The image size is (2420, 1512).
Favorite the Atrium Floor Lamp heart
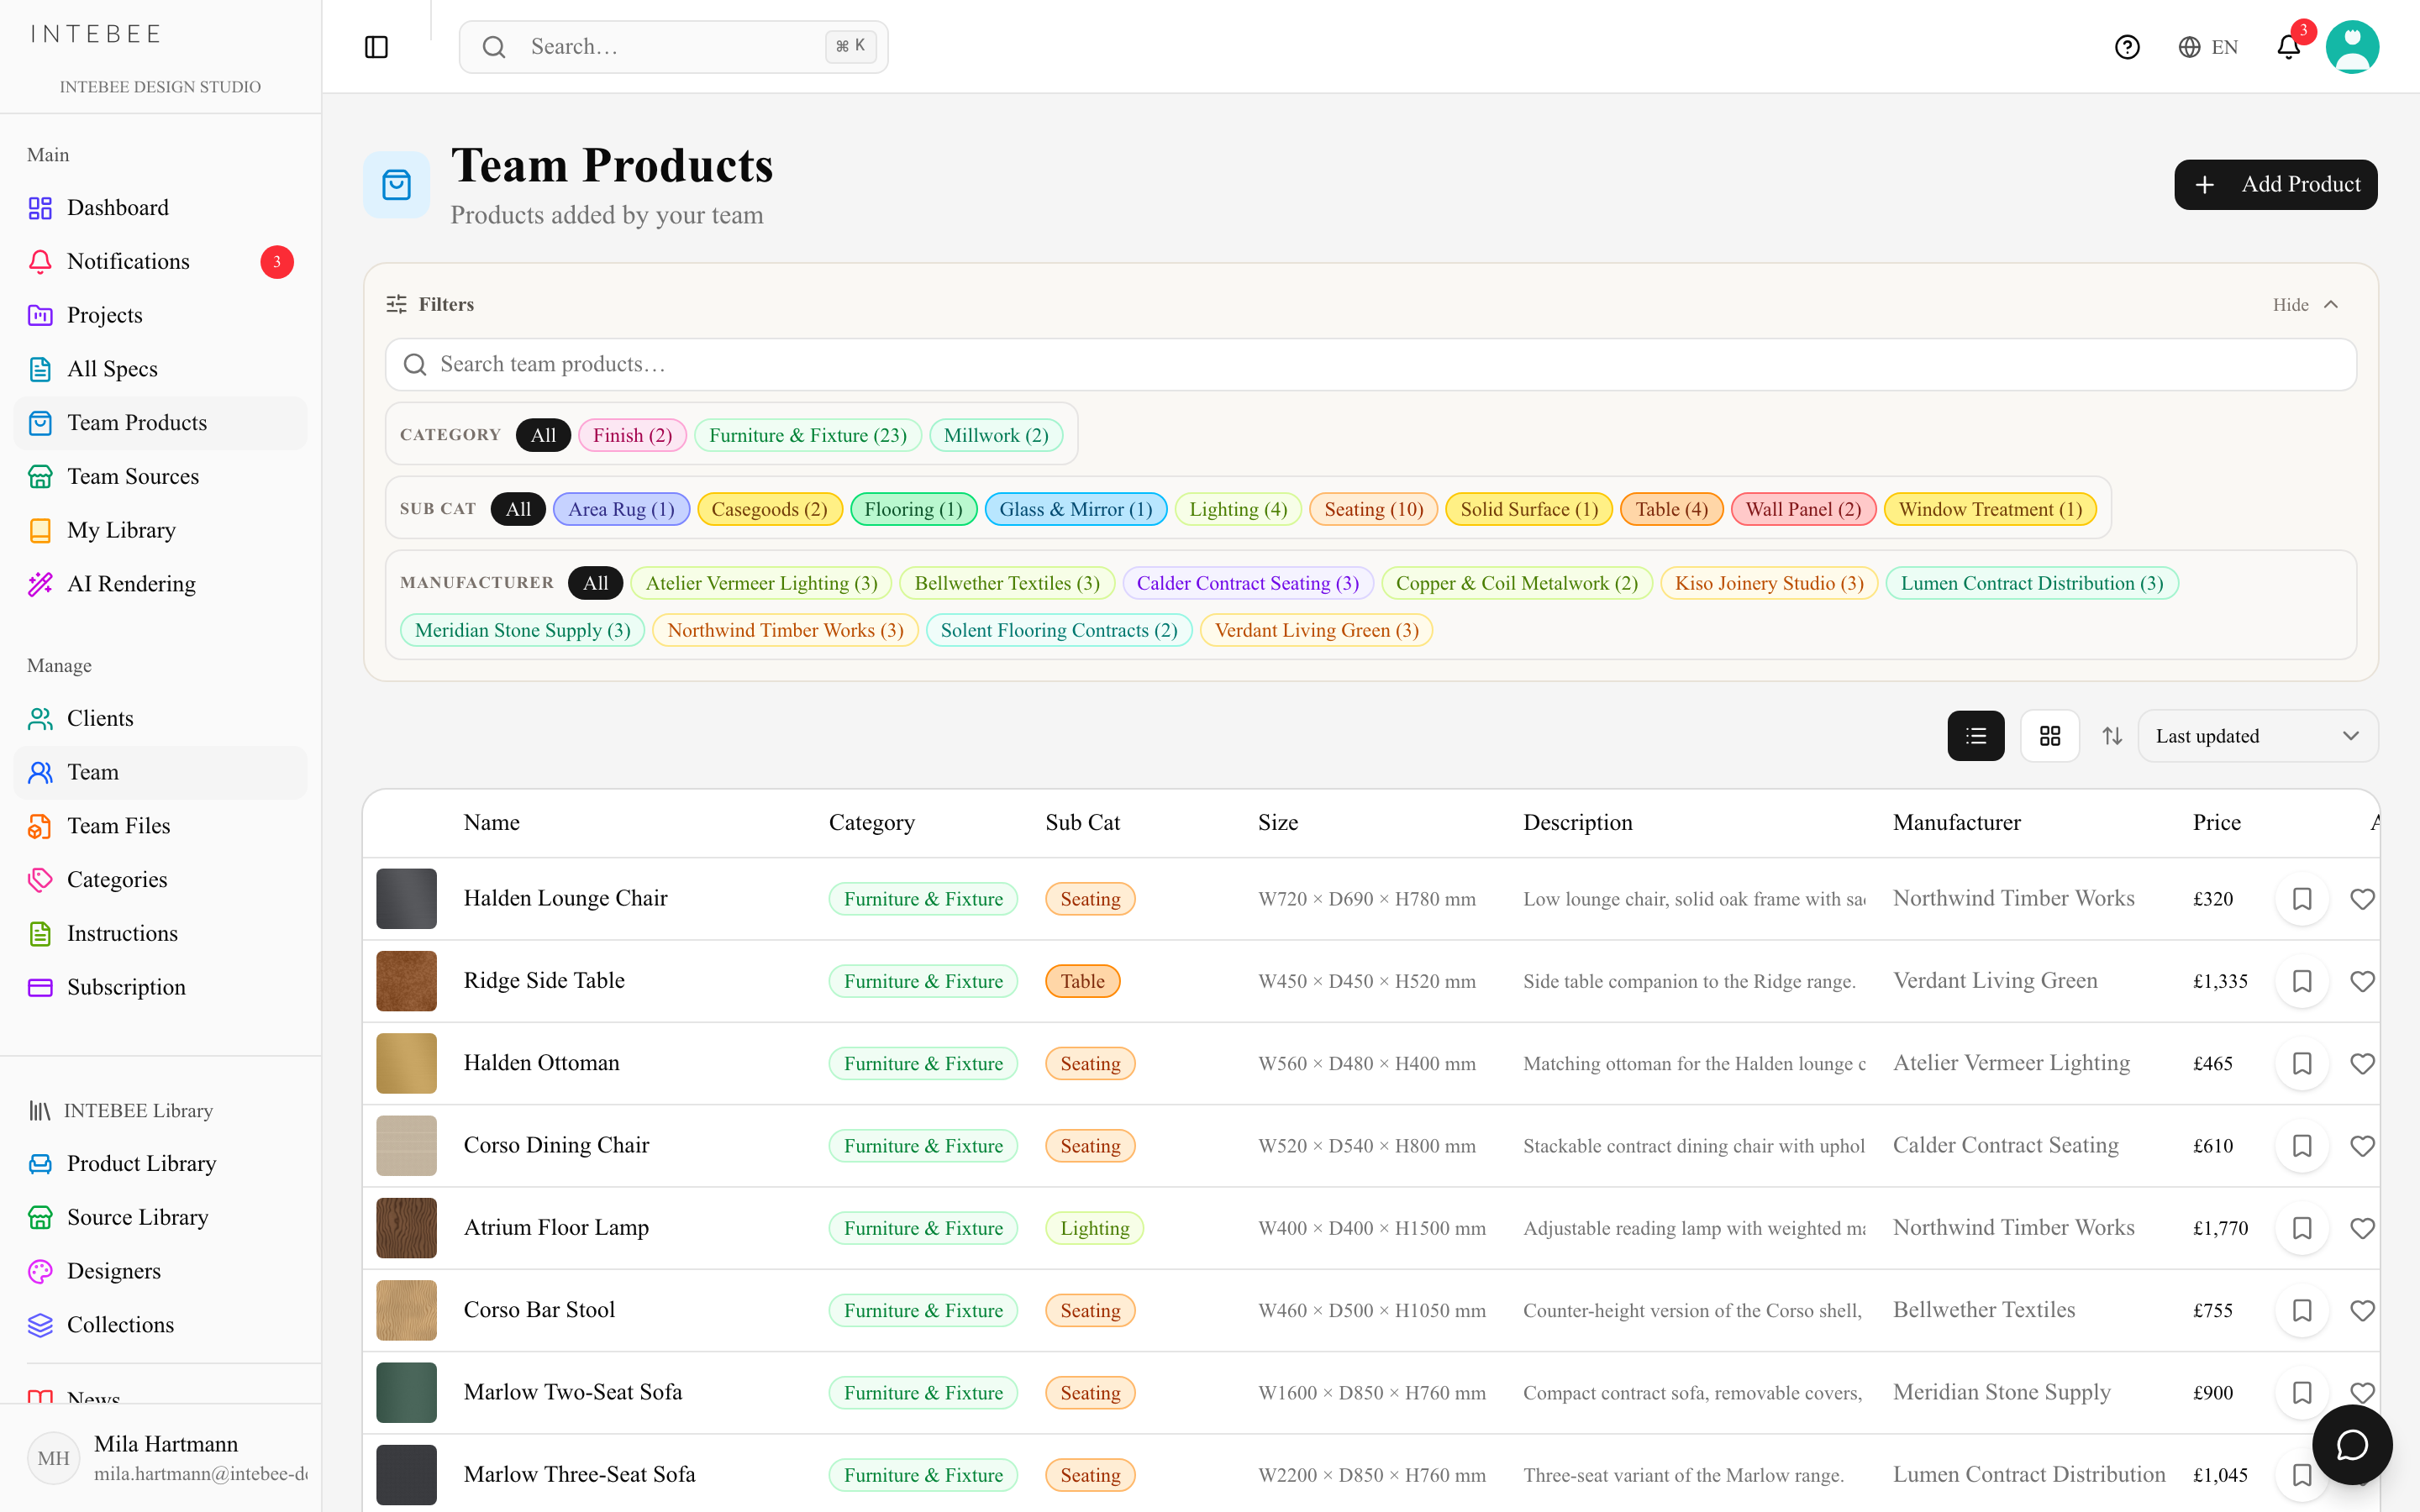tap(2362, 1228)
